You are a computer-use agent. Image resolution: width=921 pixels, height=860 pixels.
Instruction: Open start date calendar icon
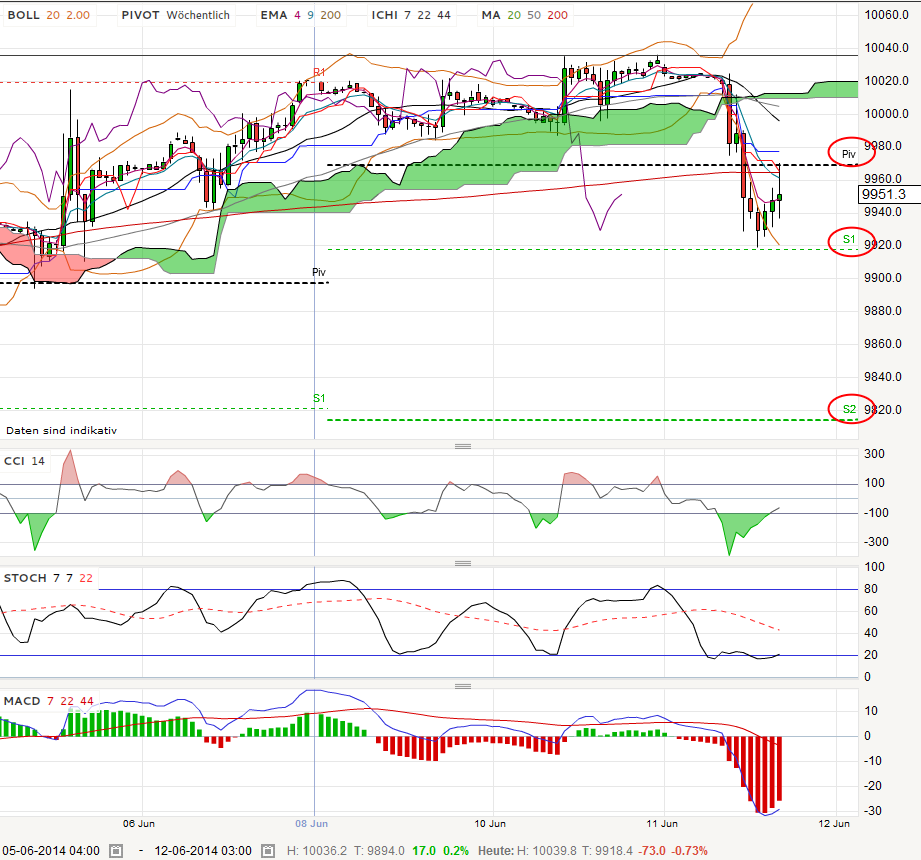[x=116, y=851]
